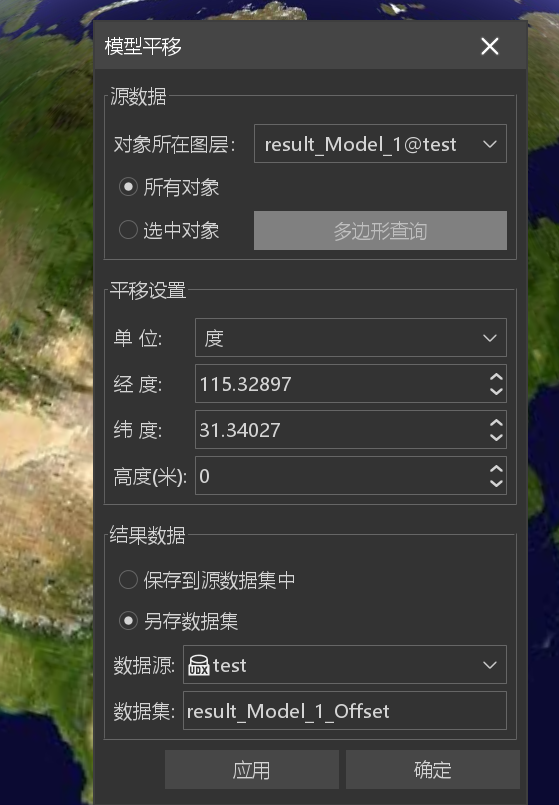
Task: Click the 多边形查询 button
Action: pyautogui.click(x=380, y=231)
